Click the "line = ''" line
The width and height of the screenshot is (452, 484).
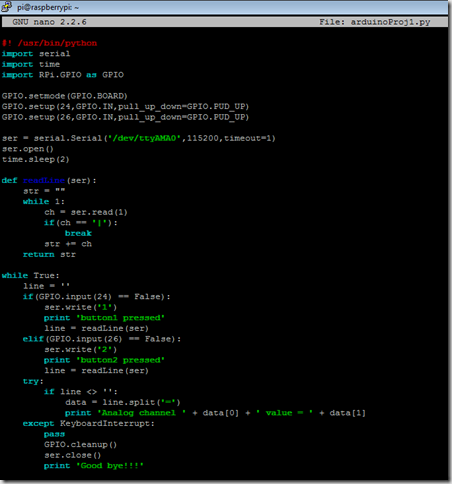(46, 286)
